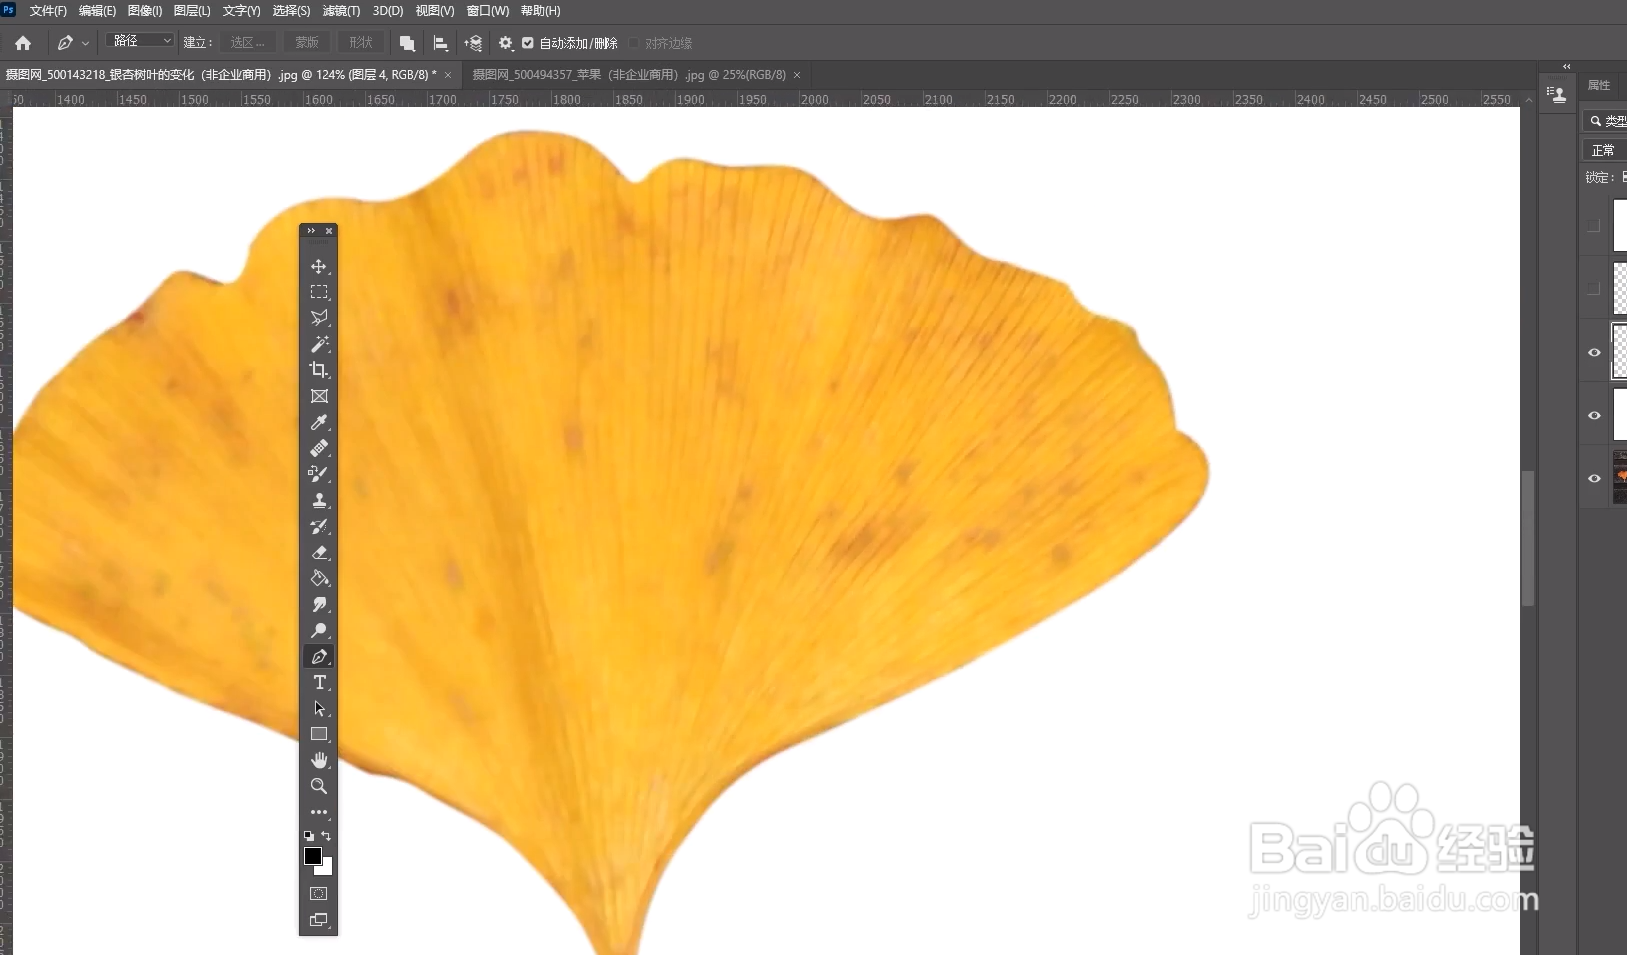Open the 路径 tool mode dropdown
Image resolution: width=1627 pixels, height=955 pixels.
140,41
